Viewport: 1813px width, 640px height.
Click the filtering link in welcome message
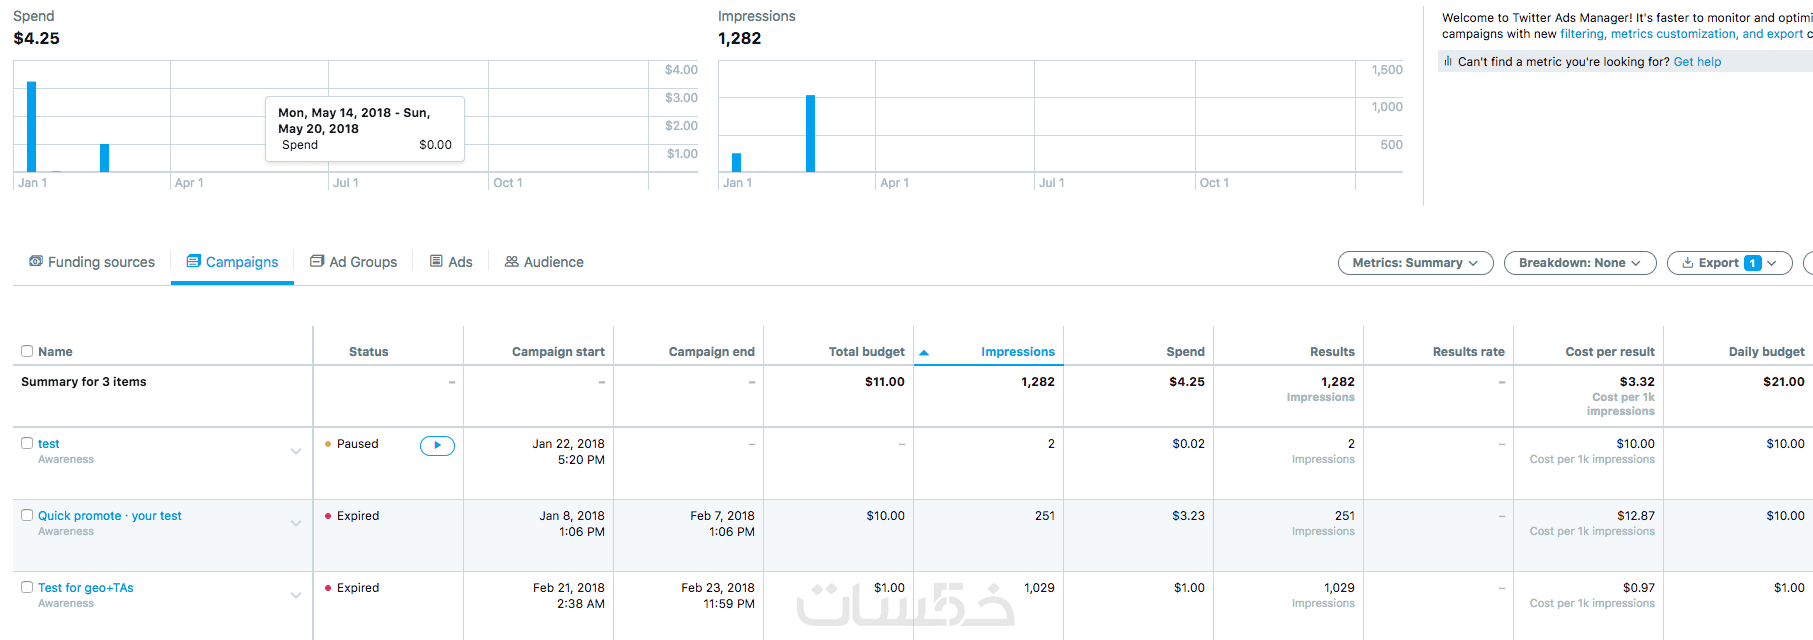(1582, 34)
